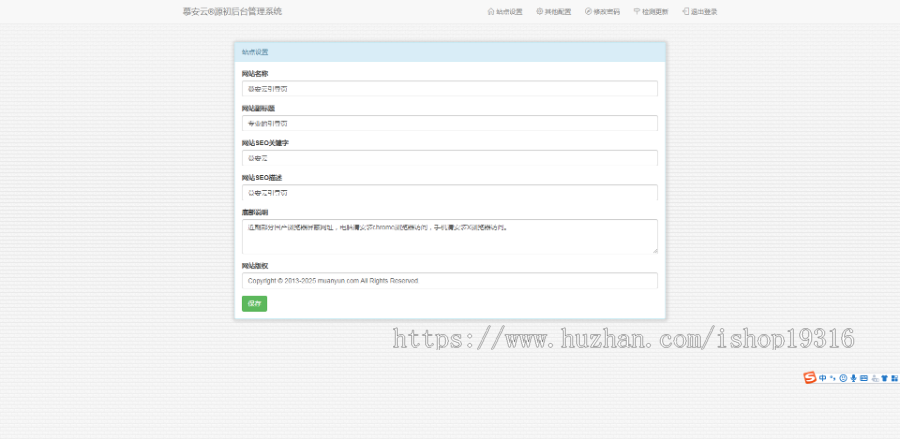
Task: Go to 修改密码 in the top navigation
Action: 602,11
